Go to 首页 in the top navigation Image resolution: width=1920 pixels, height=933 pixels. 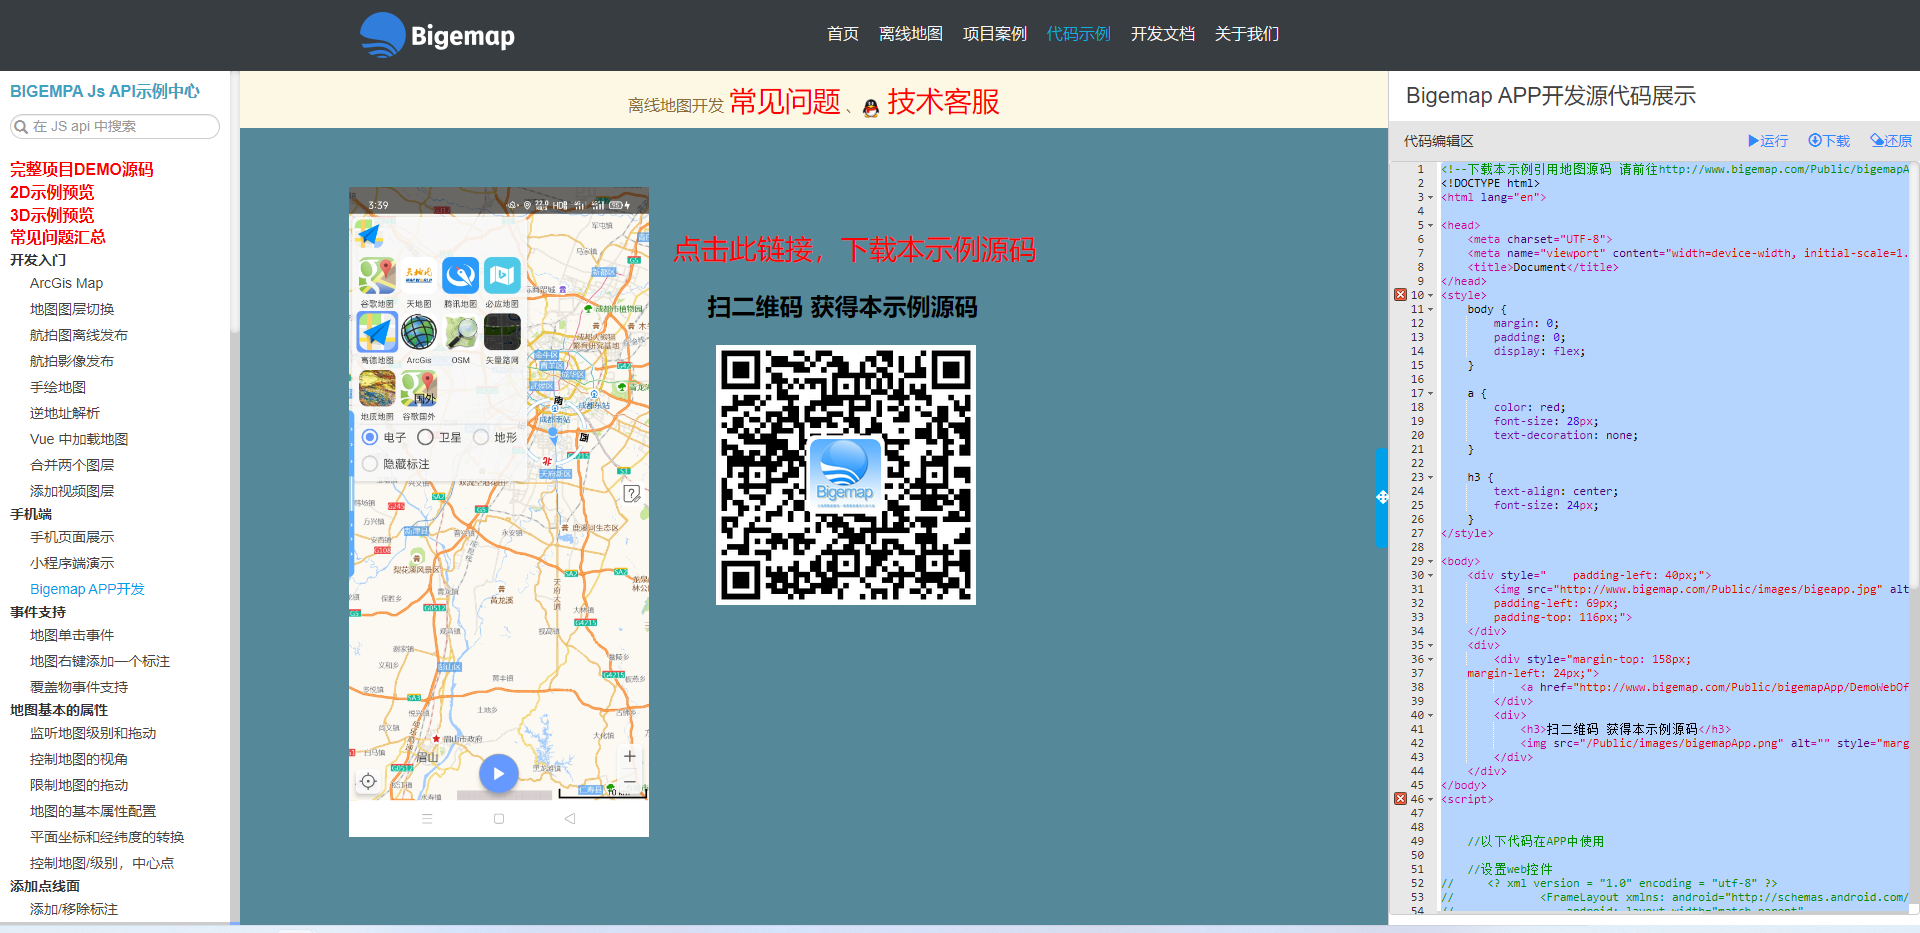click(x=843, y=34)
